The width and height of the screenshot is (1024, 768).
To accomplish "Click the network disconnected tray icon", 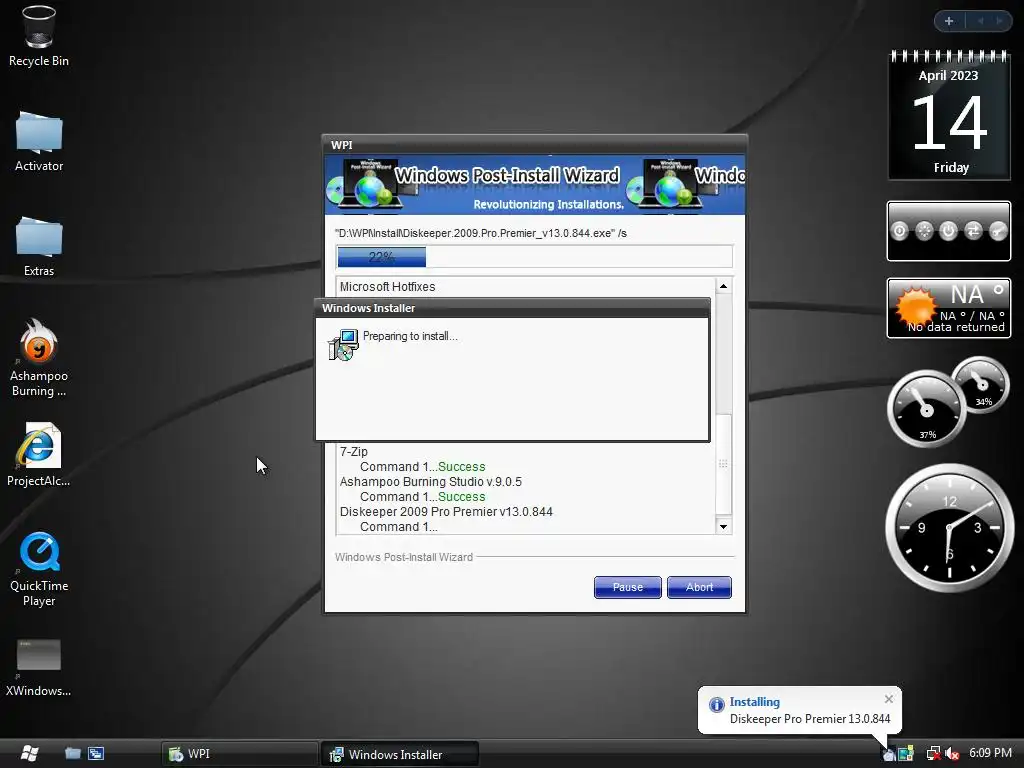I will [x=934, y=754].
